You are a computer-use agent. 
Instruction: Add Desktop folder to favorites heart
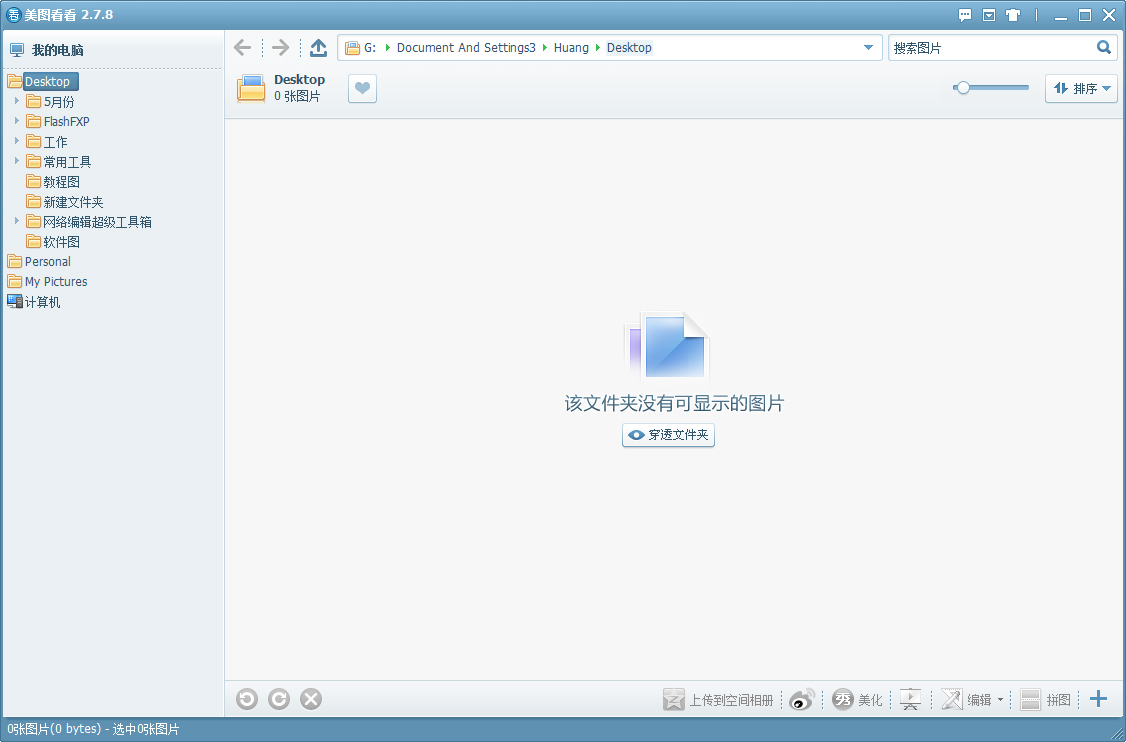[x=363, y=88]
